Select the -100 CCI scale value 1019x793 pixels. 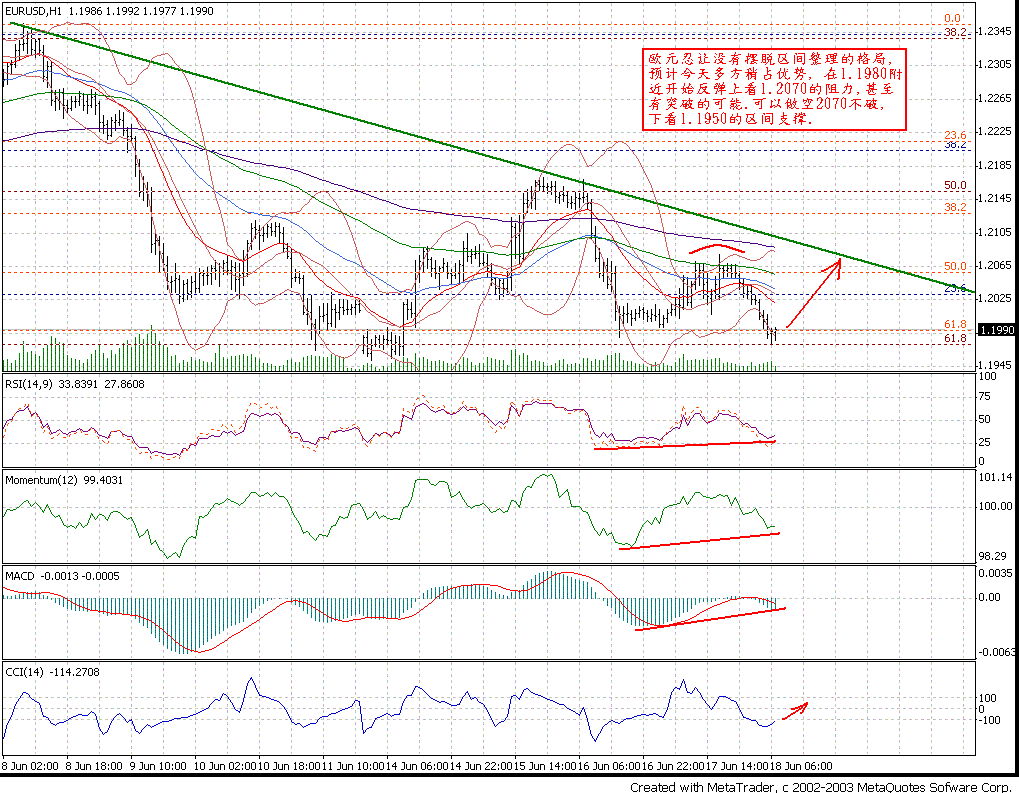tap(988, 720)
